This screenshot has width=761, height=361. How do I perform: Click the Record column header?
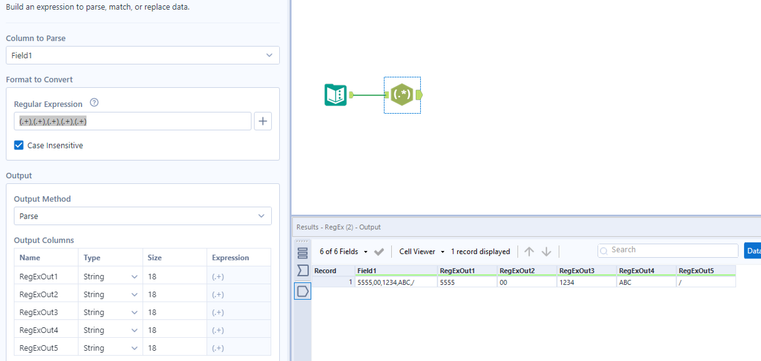(332, 271)
